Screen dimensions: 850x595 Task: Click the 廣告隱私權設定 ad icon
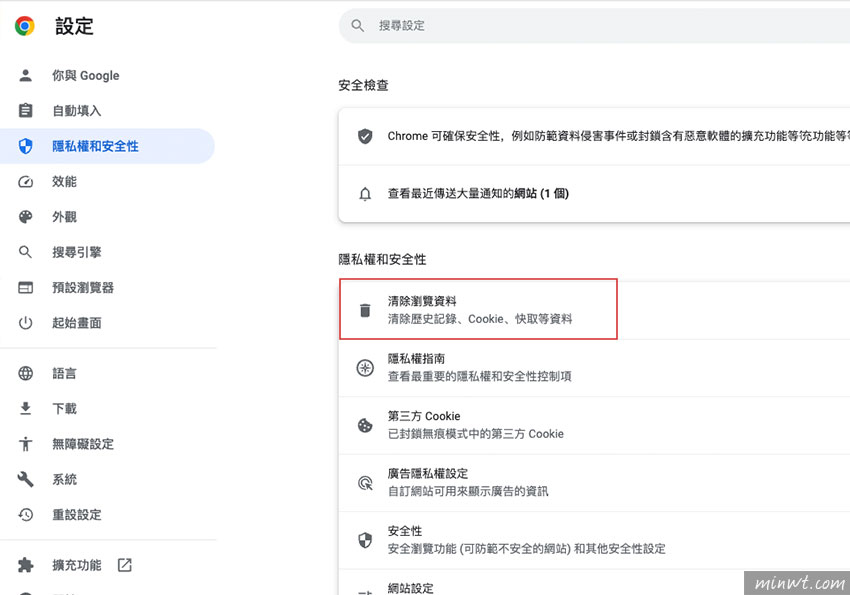tap(365, 482)
